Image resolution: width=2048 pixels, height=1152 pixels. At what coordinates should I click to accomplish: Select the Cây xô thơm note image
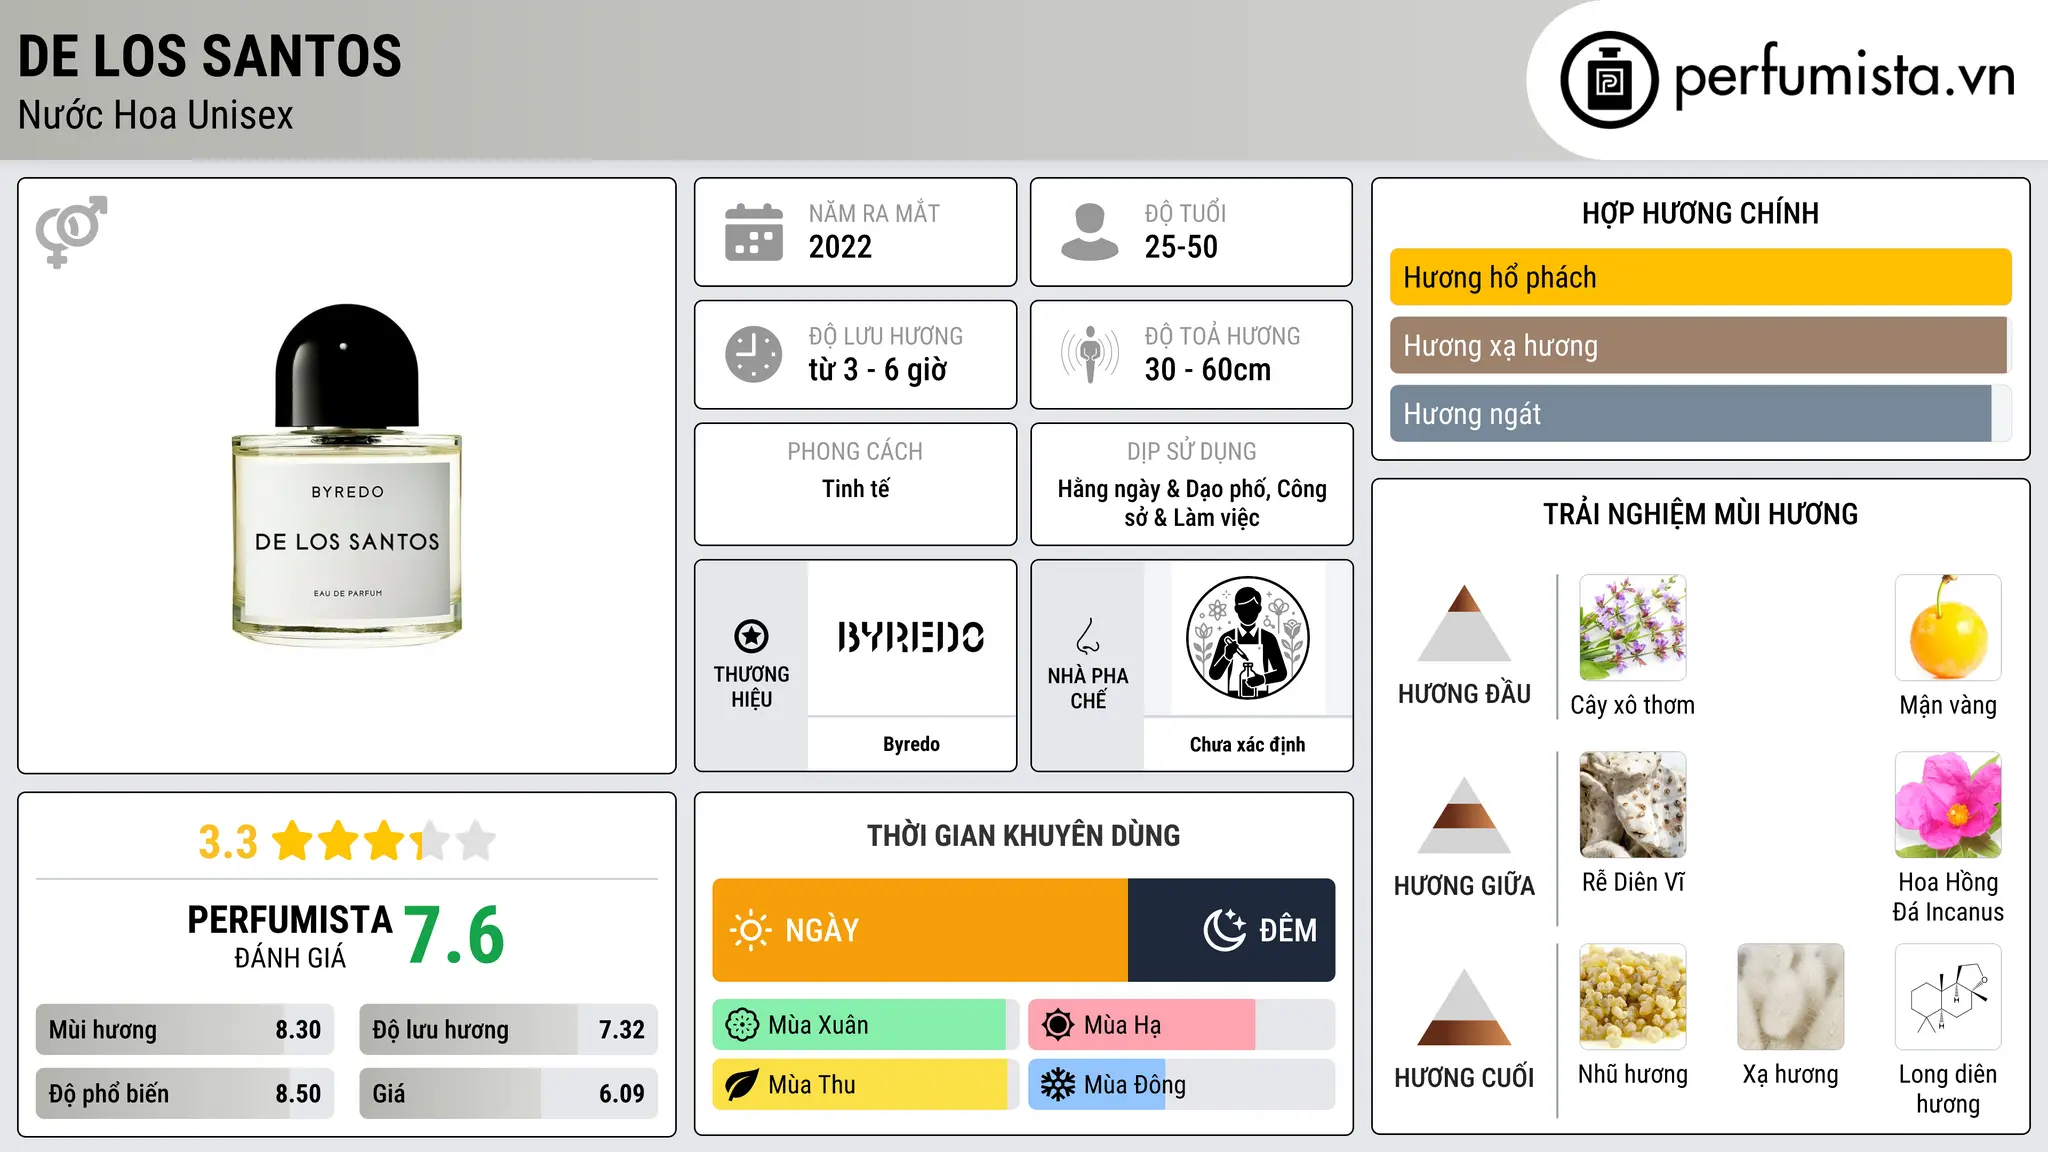1633,628
